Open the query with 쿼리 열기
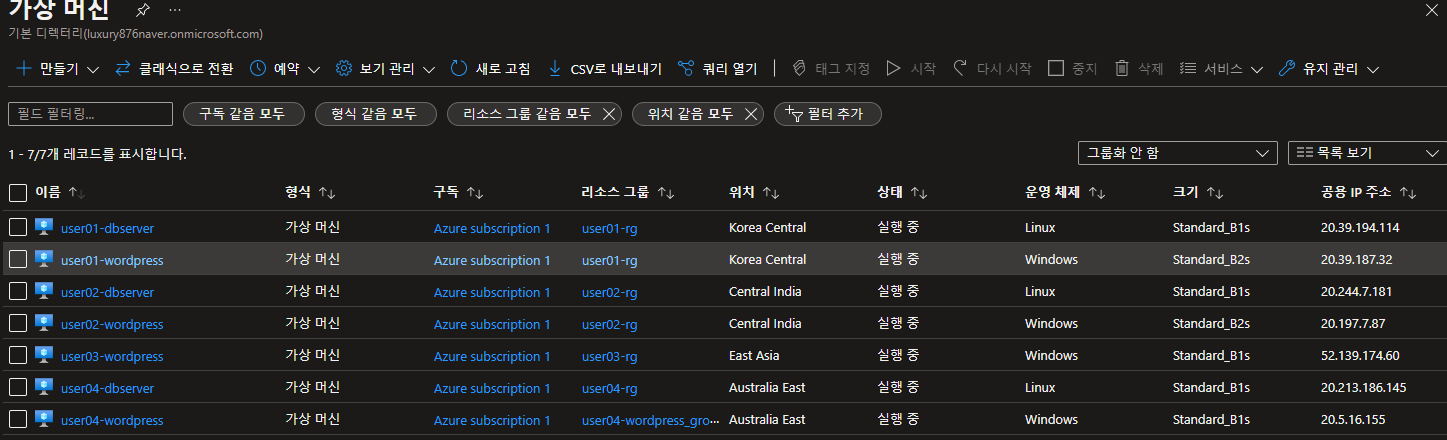Image resolution: width=1447 pixels, height=440 pixels. pos(717,69)
